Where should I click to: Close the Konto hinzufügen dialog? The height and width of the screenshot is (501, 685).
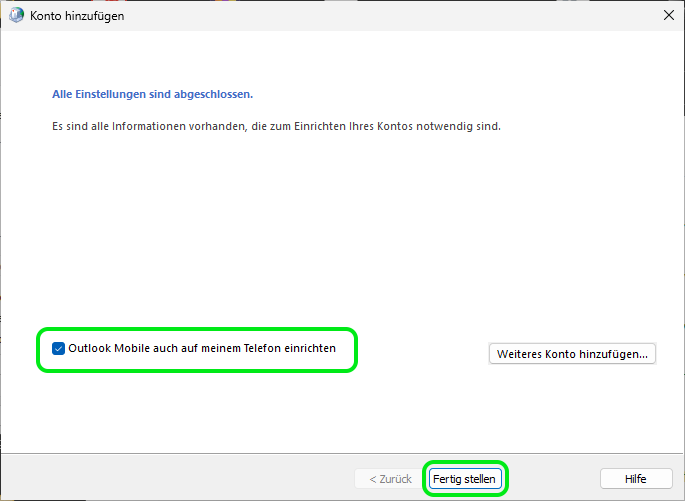point(668,15)
